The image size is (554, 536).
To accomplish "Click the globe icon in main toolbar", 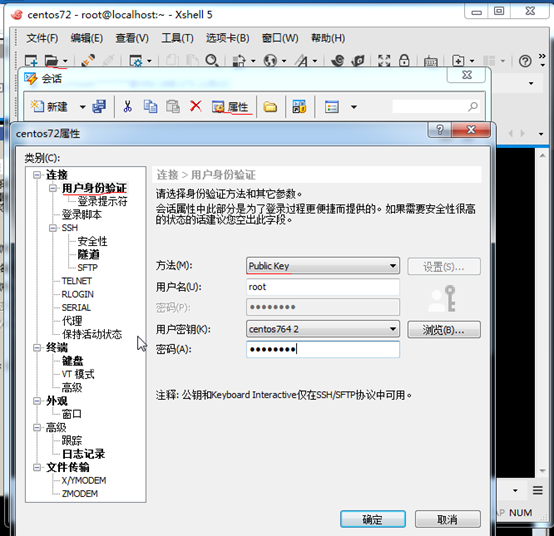I will pos(270,60).
